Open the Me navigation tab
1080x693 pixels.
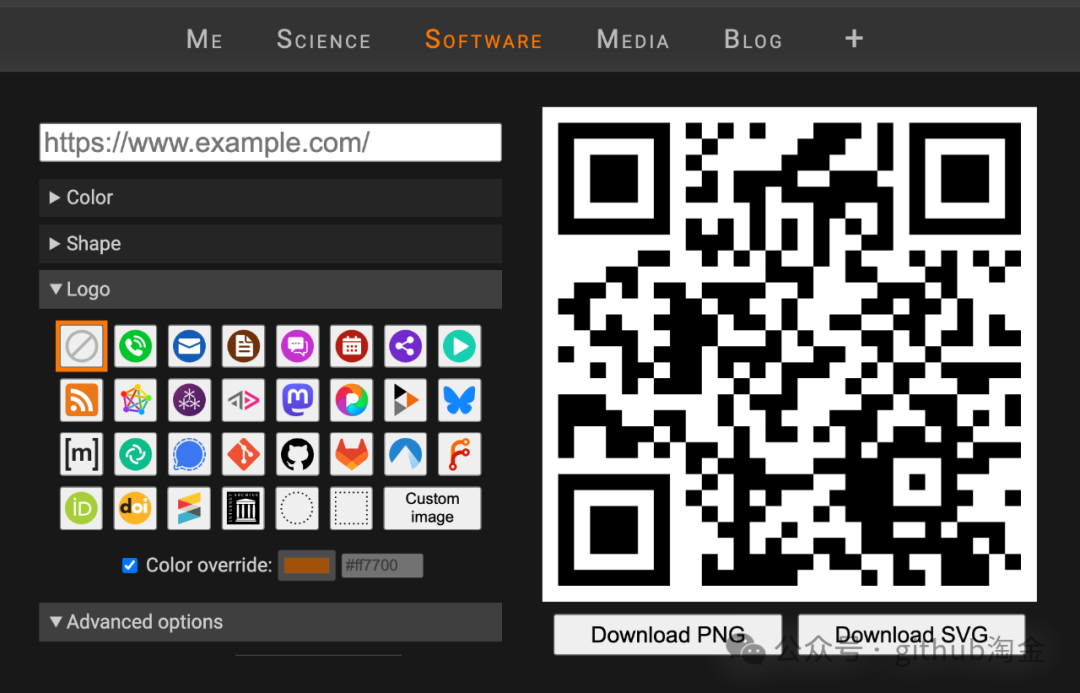pos(205,39)
